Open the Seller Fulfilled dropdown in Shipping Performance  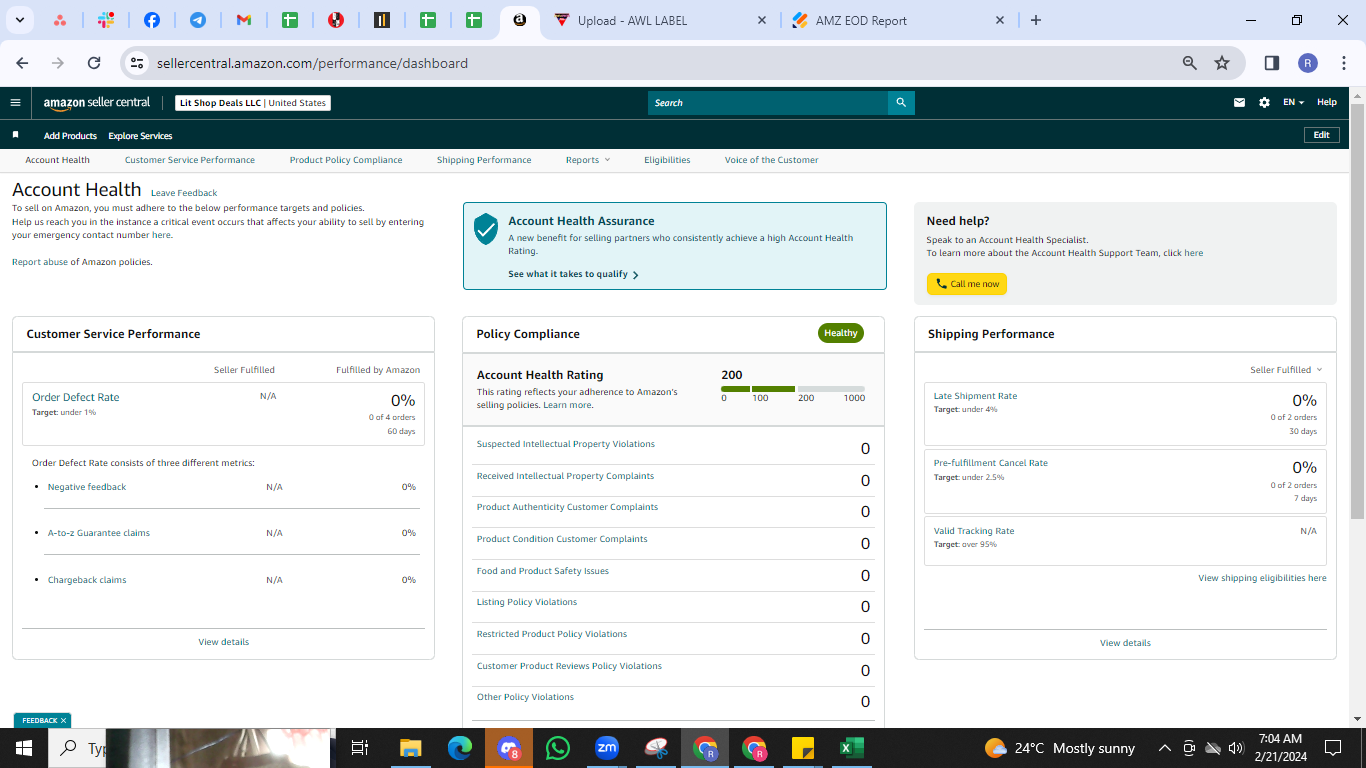(1286, 370)
